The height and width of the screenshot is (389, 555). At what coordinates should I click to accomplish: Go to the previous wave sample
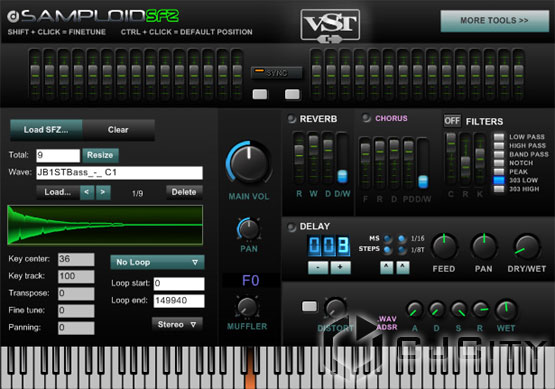tap(87, 192)
